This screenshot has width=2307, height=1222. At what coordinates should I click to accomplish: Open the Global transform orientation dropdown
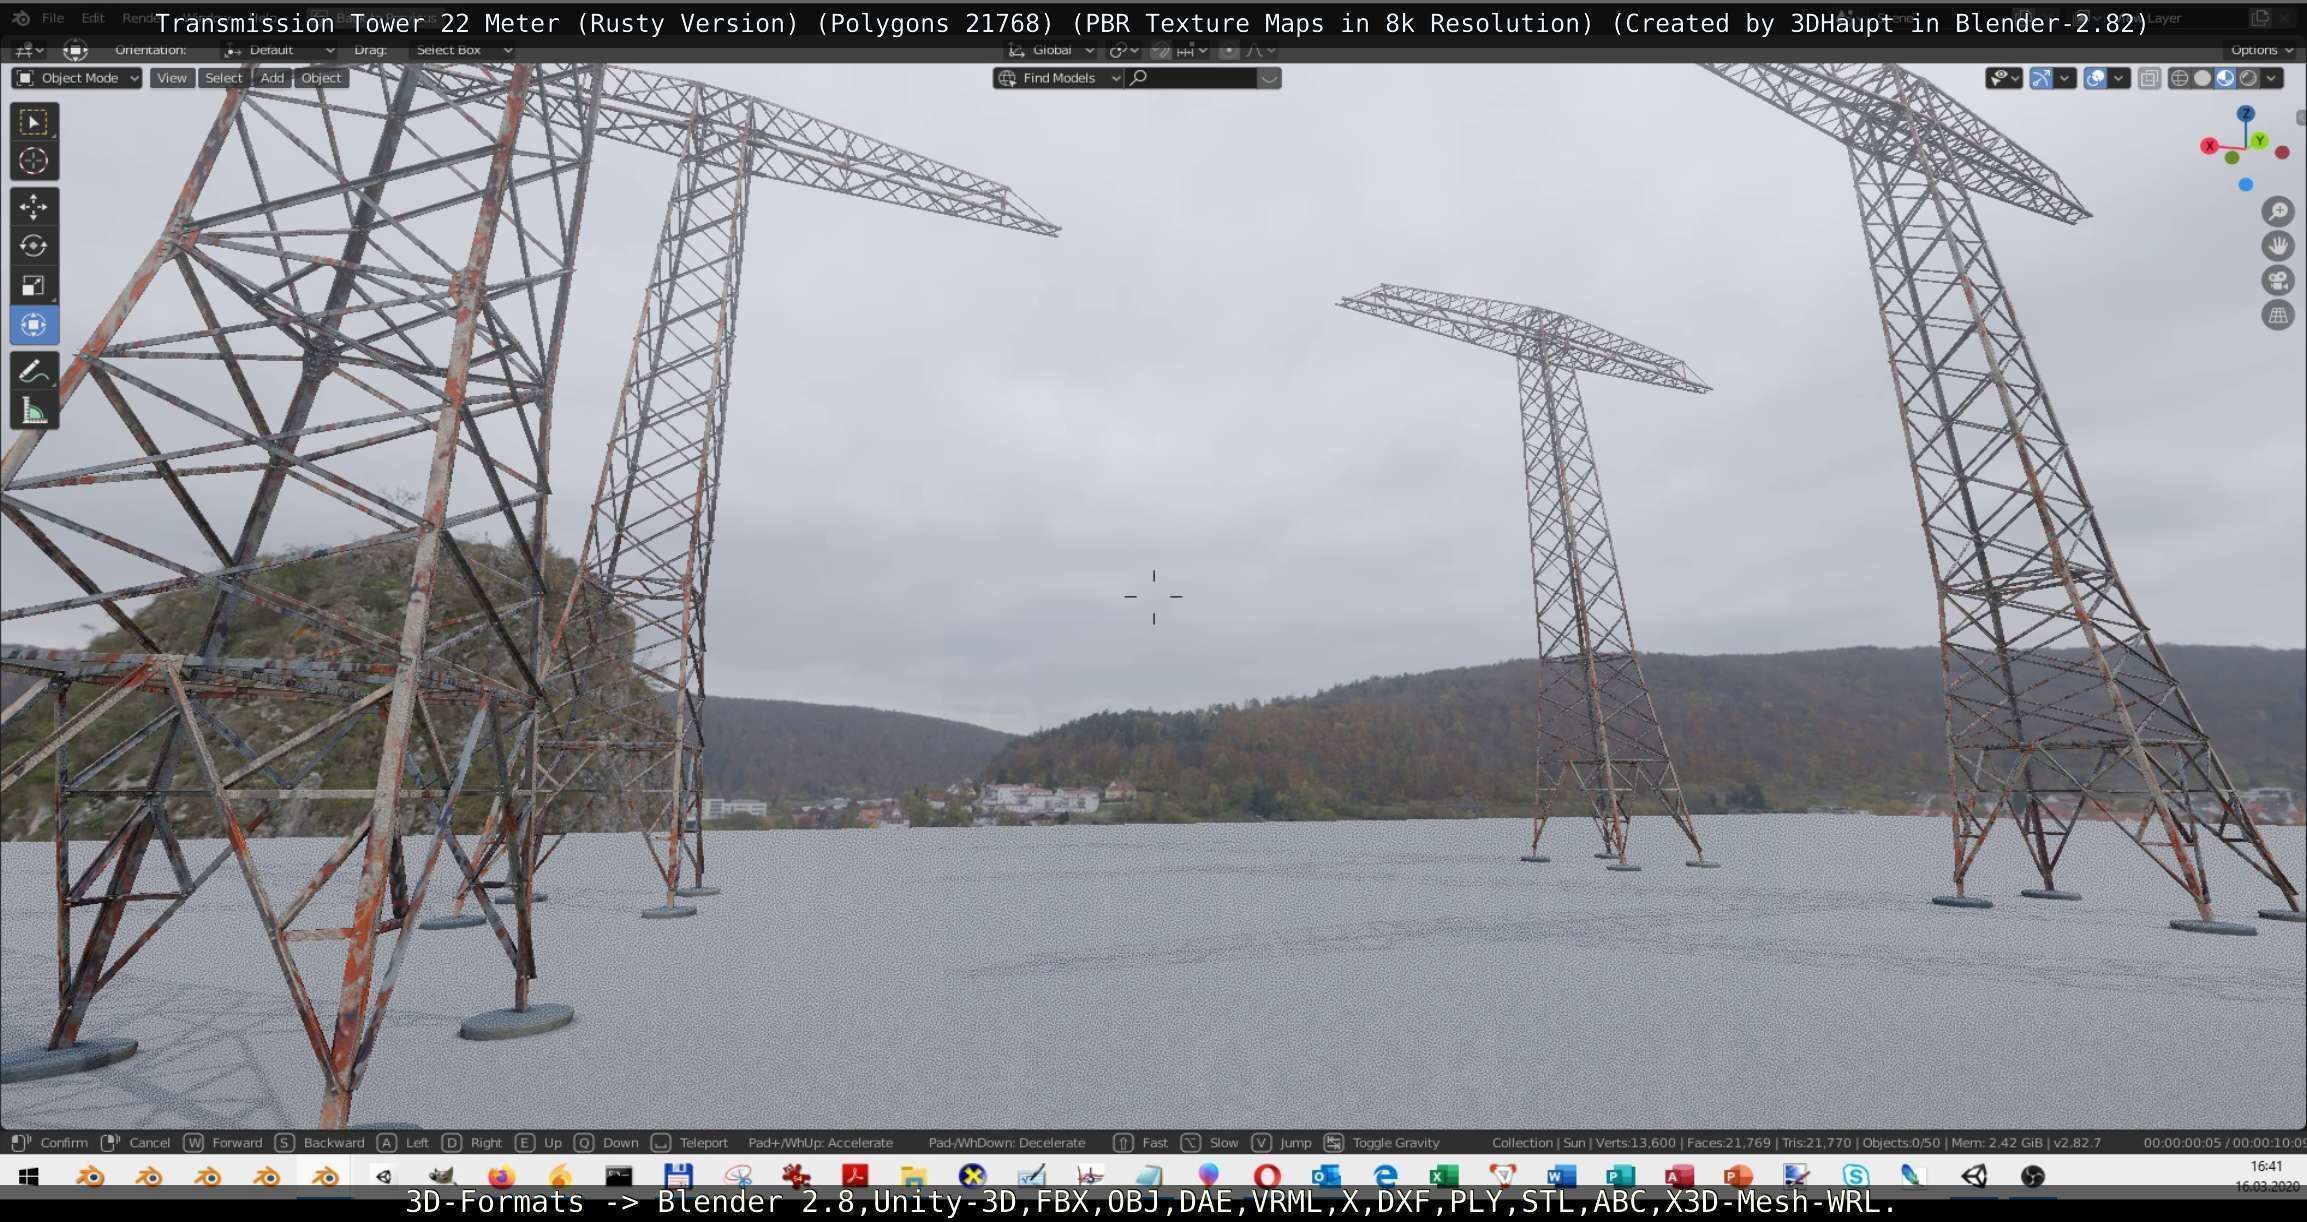pos(1050,50)
